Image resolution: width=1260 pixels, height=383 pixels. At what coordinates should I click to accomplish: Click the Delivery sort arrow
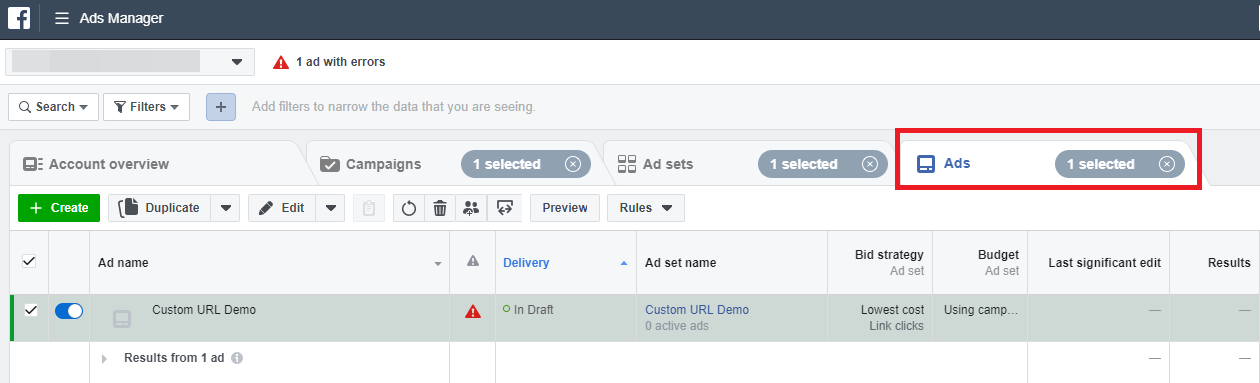(624, 263)
